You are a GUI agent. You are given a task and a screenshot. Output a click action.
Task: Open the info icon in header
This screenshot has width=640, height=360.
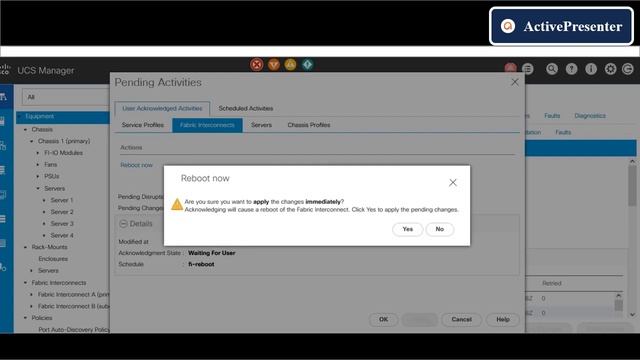coord(591,69)
